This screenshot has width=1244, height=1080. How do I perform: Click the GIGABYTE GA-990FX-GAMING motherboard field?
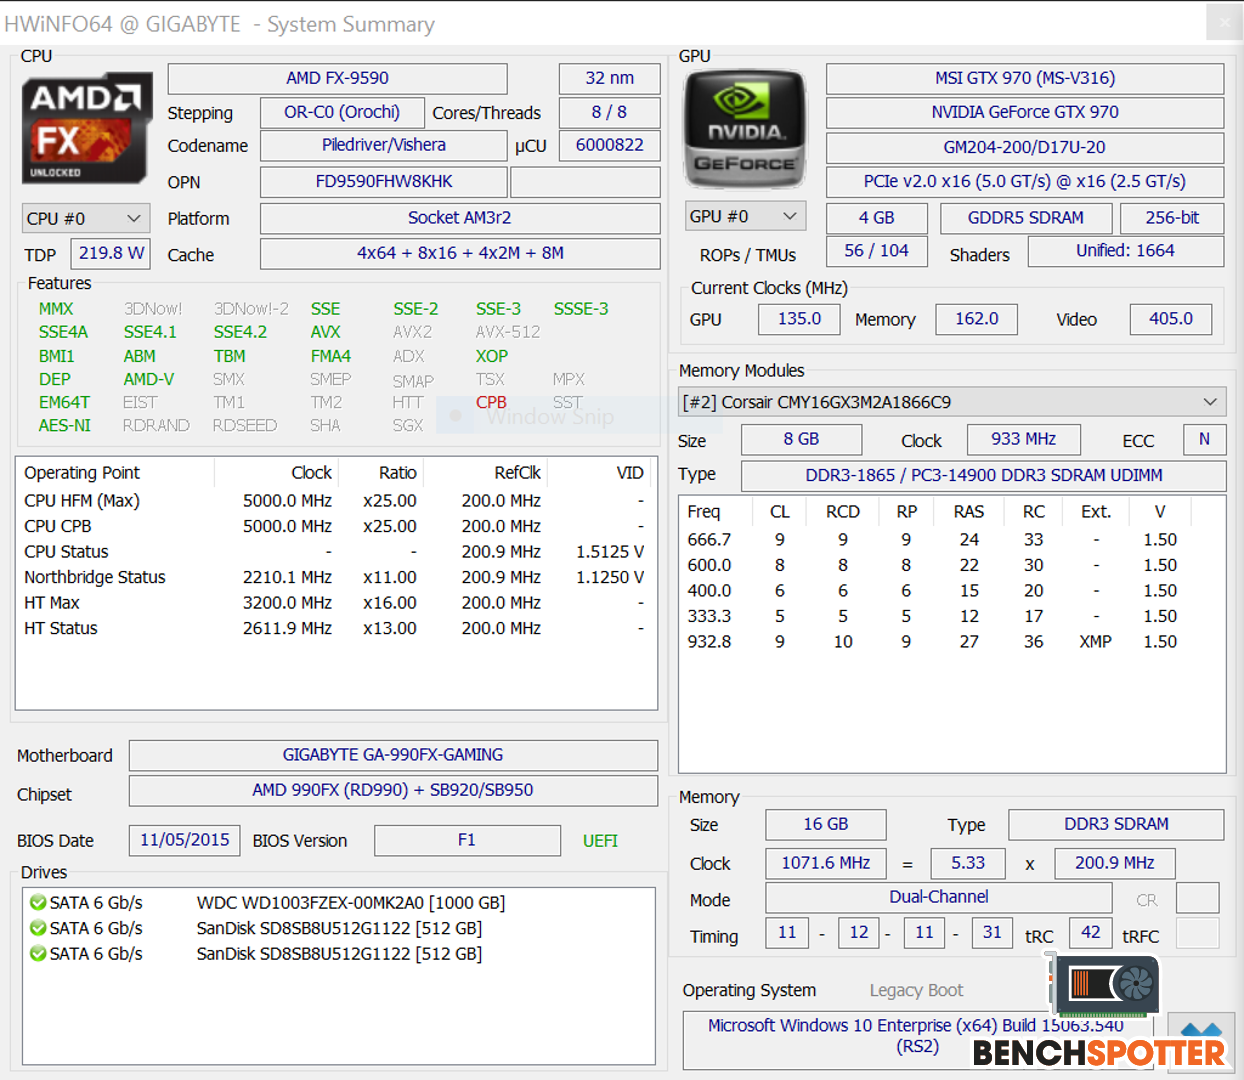(393, 755)
